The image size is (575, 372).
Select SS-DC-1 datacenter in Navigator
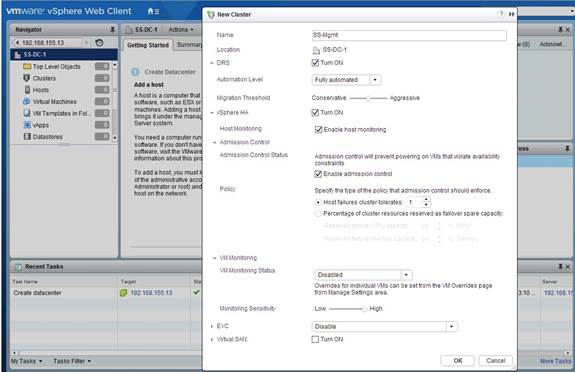(64, 54)
